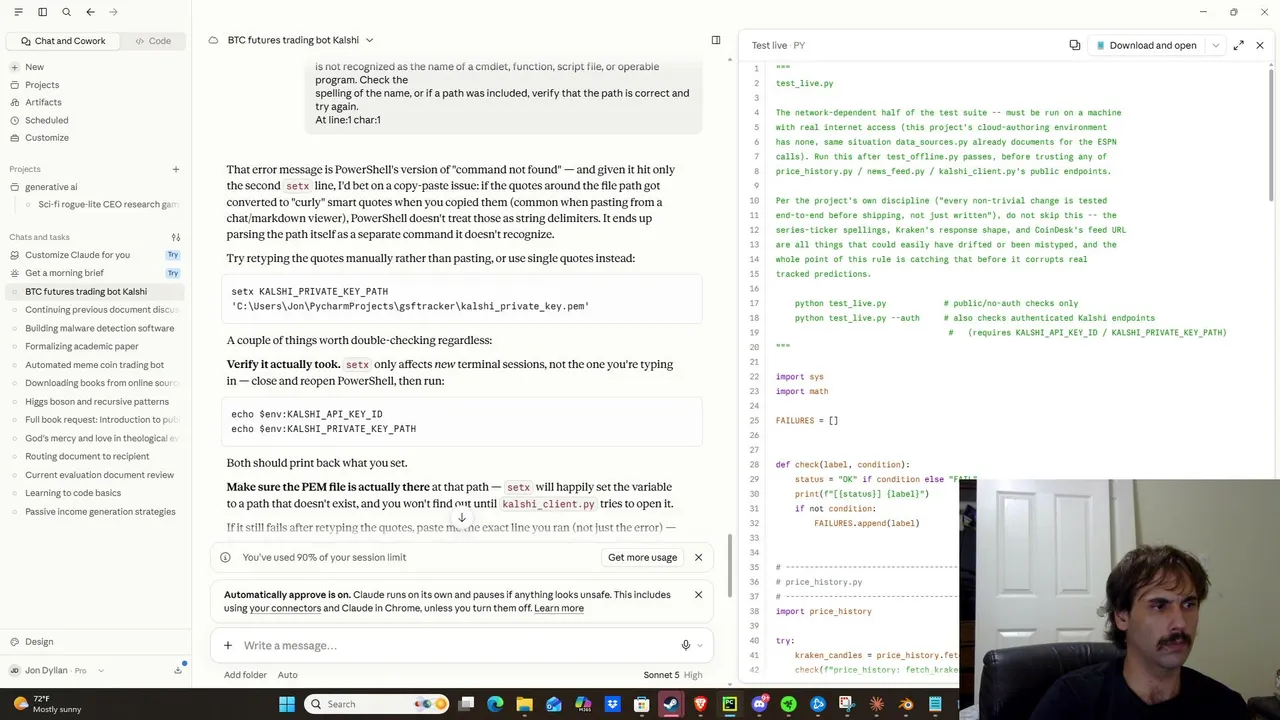The width and height of the screenshot is (1280, 720).
Task: Click the plus icon beside Projects
Action: tap(176, 169)
